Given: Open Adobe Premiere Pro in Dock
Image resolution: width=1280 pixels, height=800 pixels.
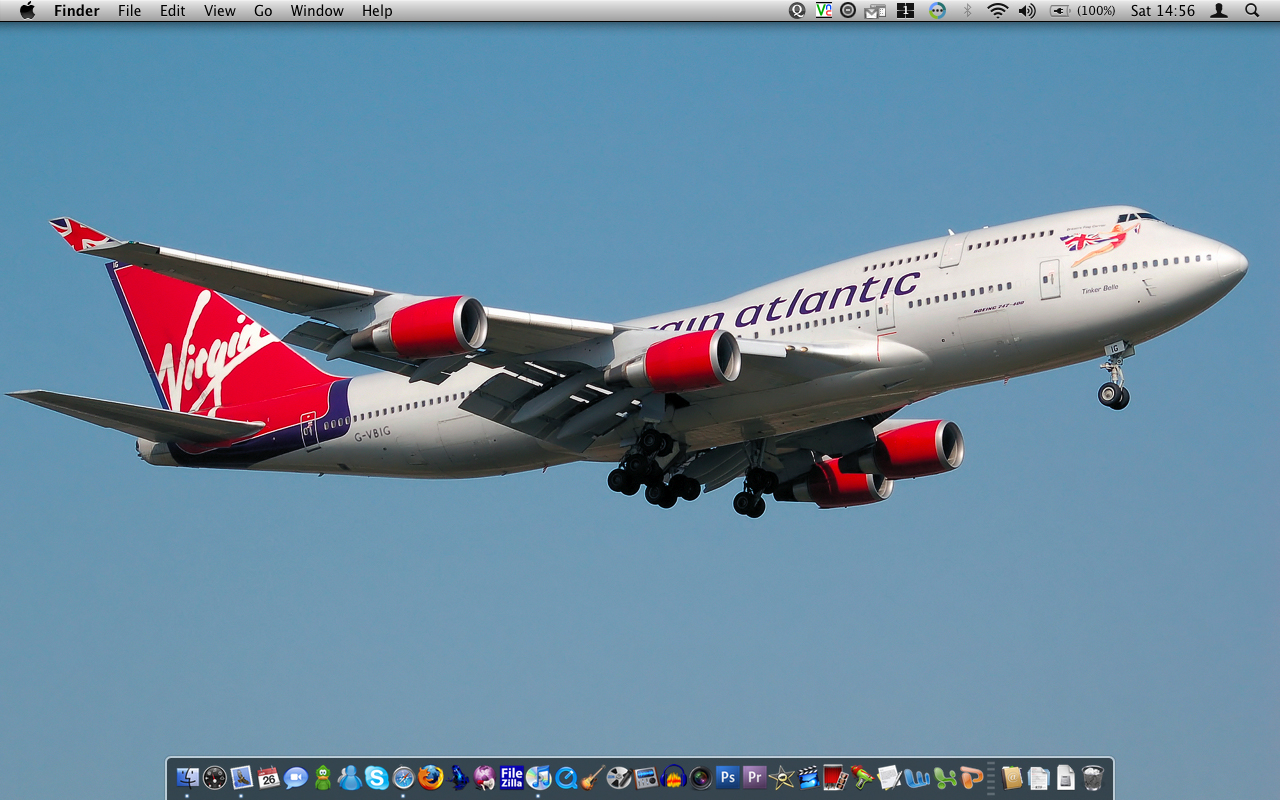Looking at the screenshot, I should (x=755, y=777).
